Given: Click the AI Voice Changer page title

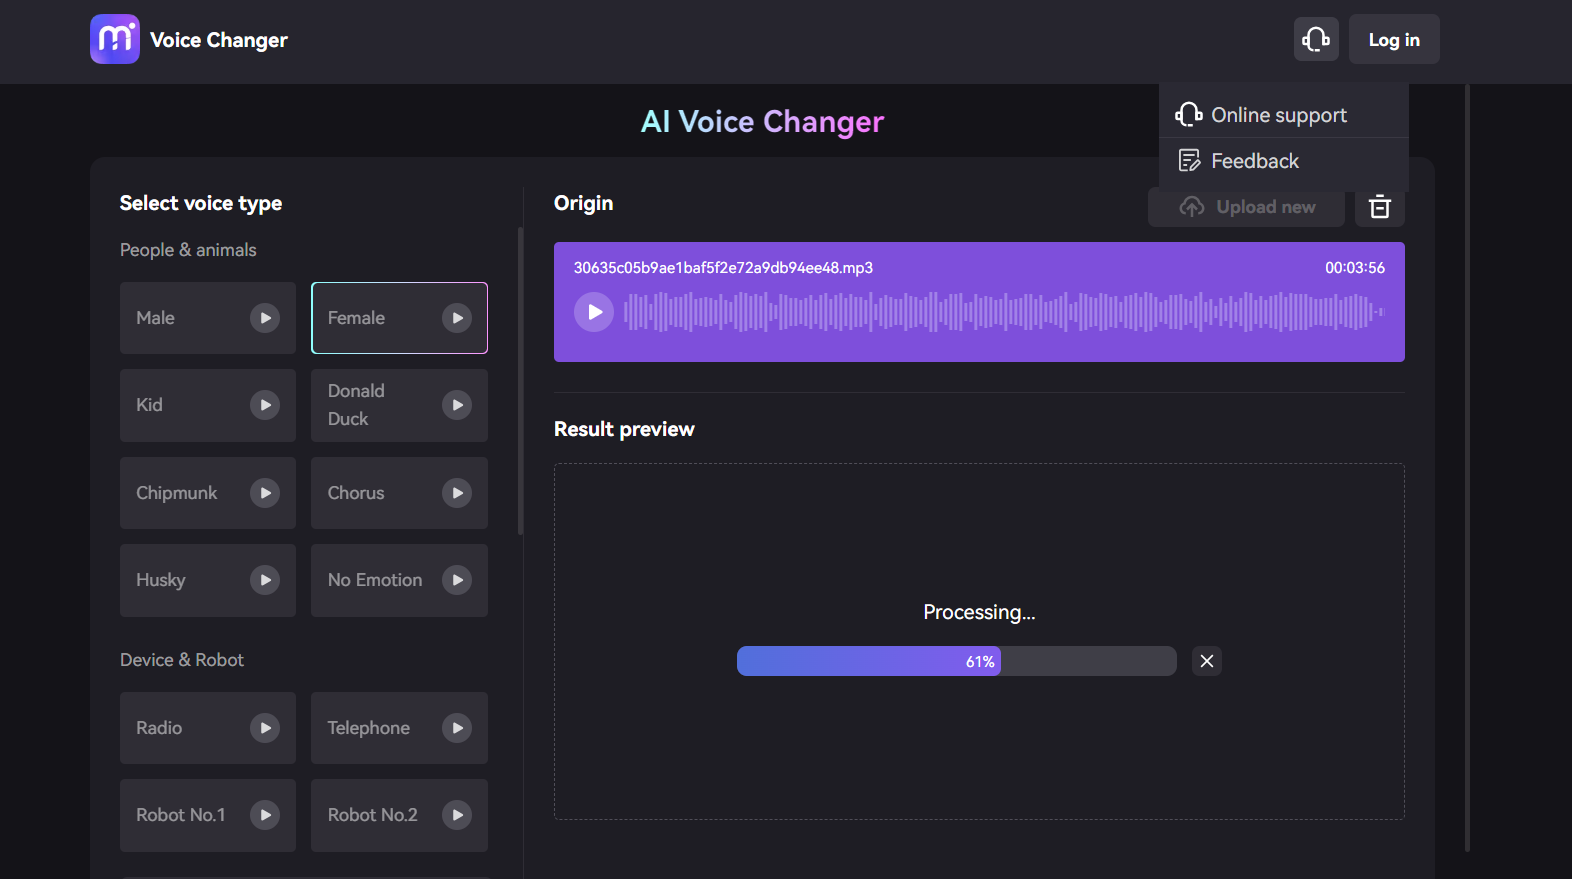Looking at the screenshot, I should (x=762, y=121).
